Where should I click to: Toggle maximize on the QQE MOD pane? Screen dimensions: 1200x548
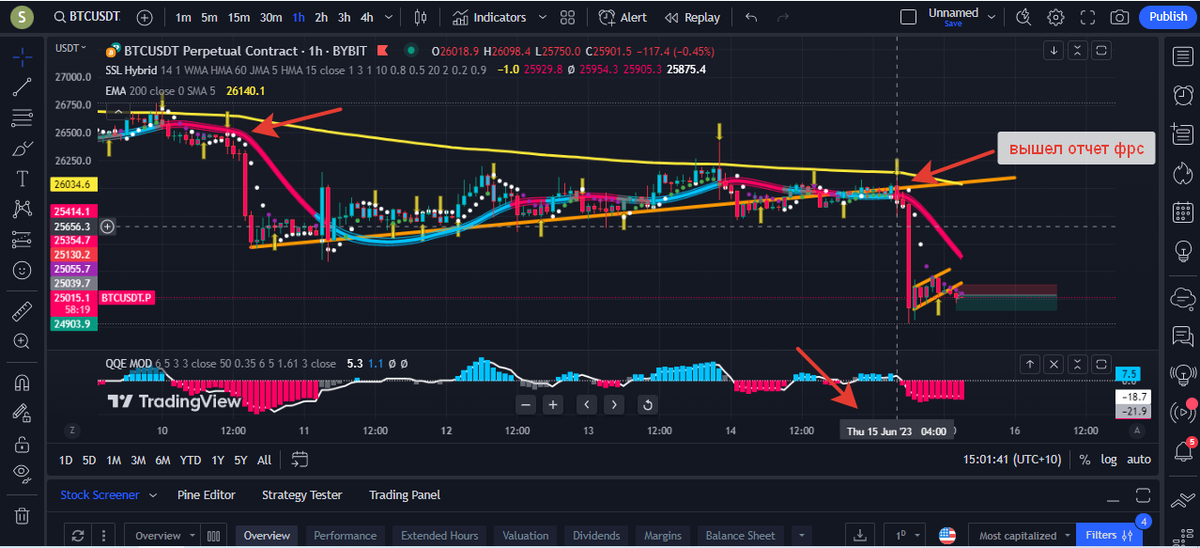(1101, 364)
